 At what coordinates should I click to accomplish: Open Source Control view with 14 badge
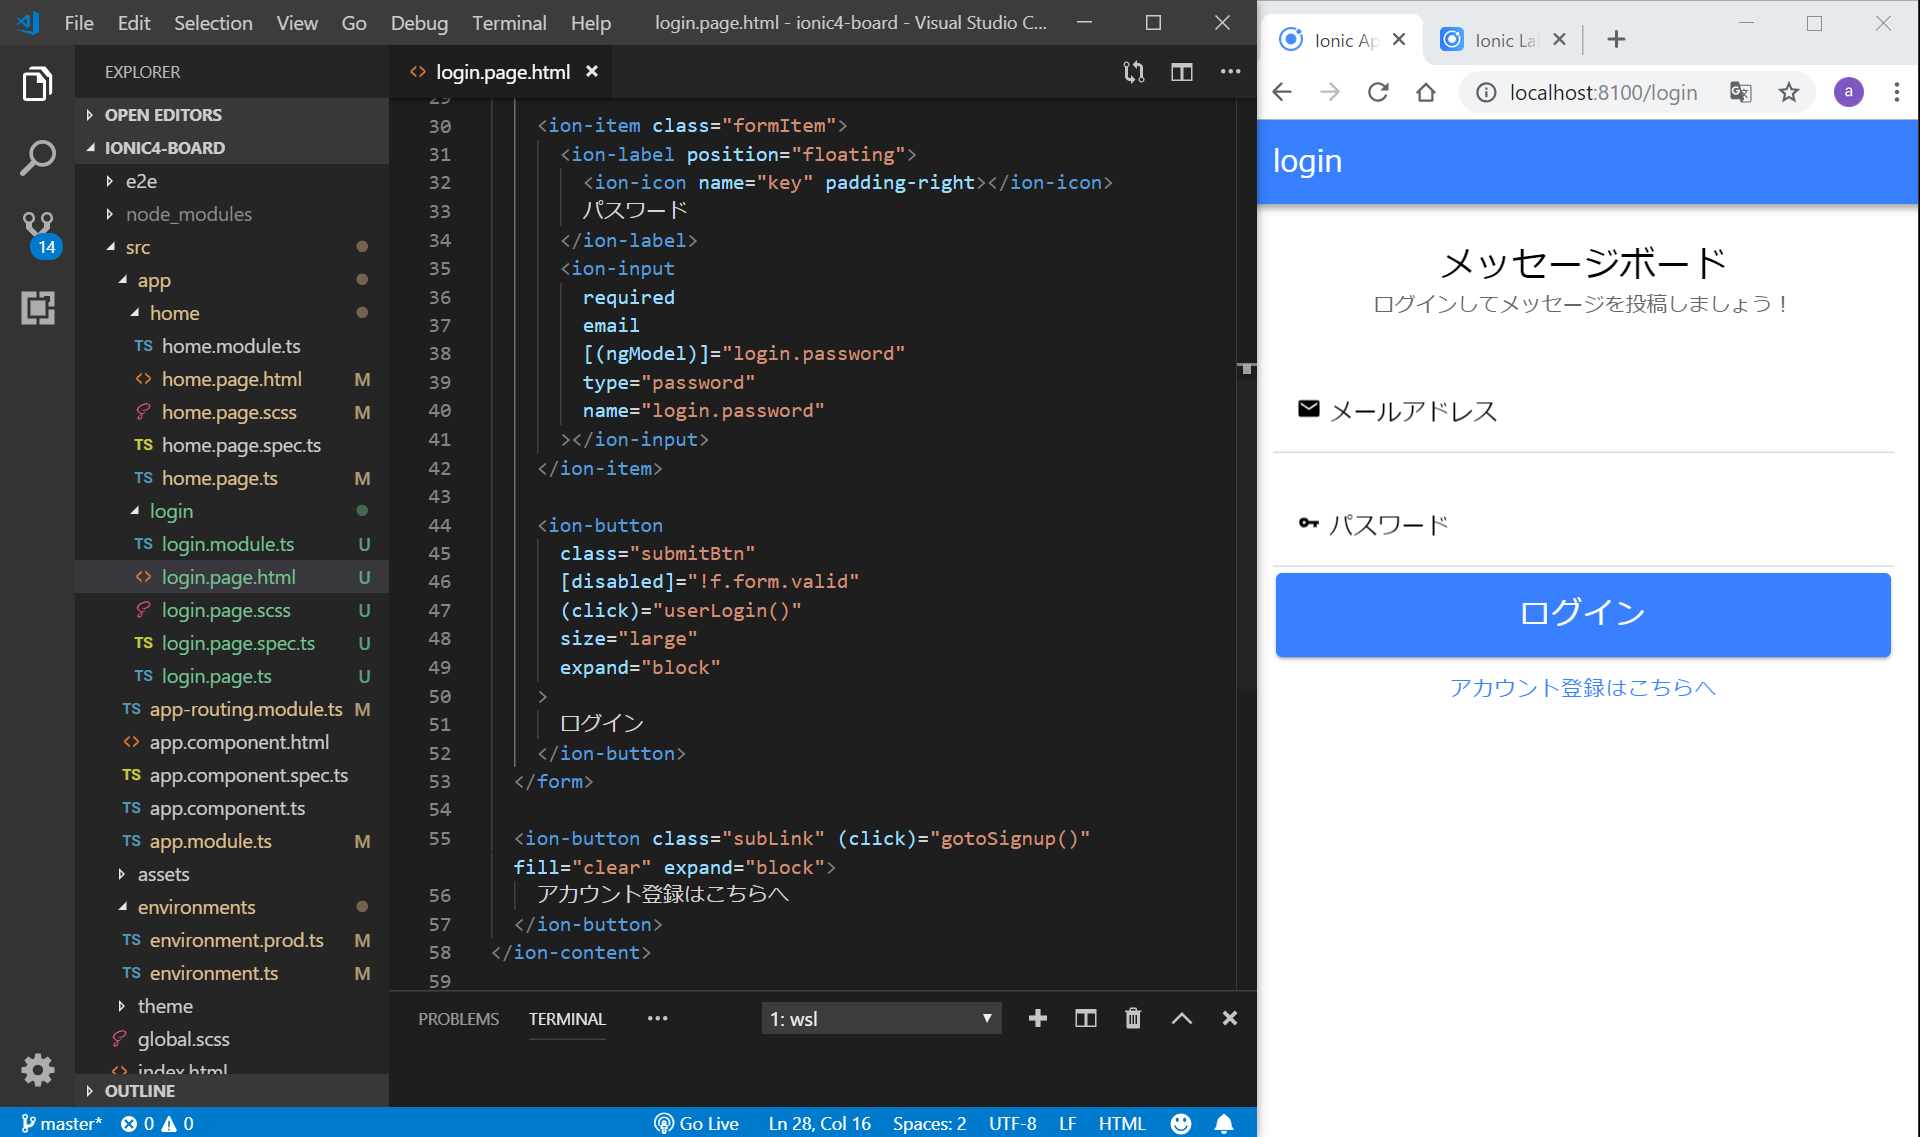click(x=37, y=230)
